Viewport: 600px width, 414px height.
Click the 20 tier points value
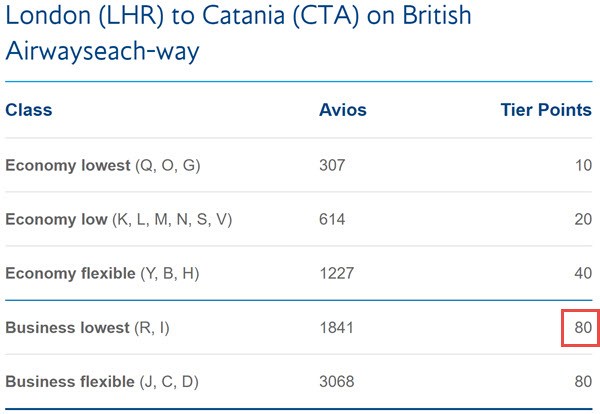click(x=583, y=219)
